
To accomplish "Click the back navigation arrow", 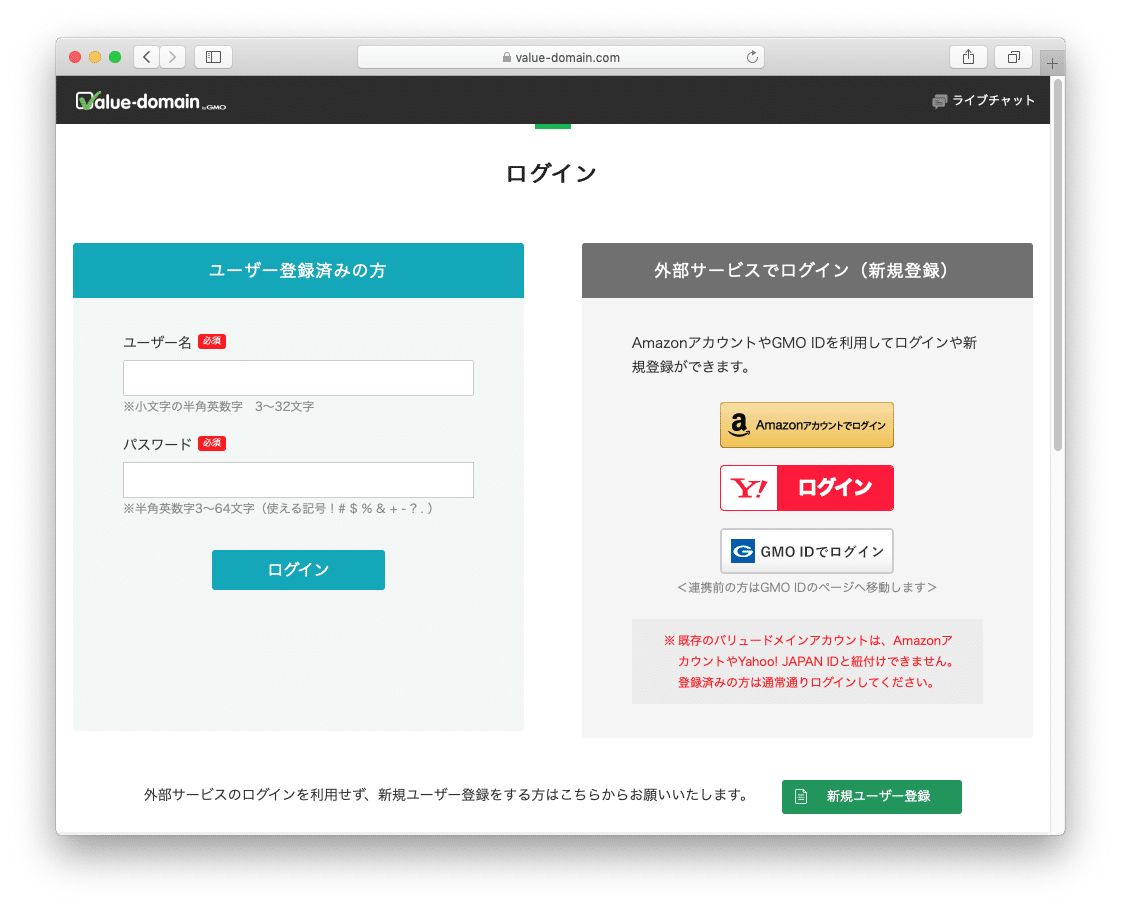I will pyautogui.click(x=146, y=57).
